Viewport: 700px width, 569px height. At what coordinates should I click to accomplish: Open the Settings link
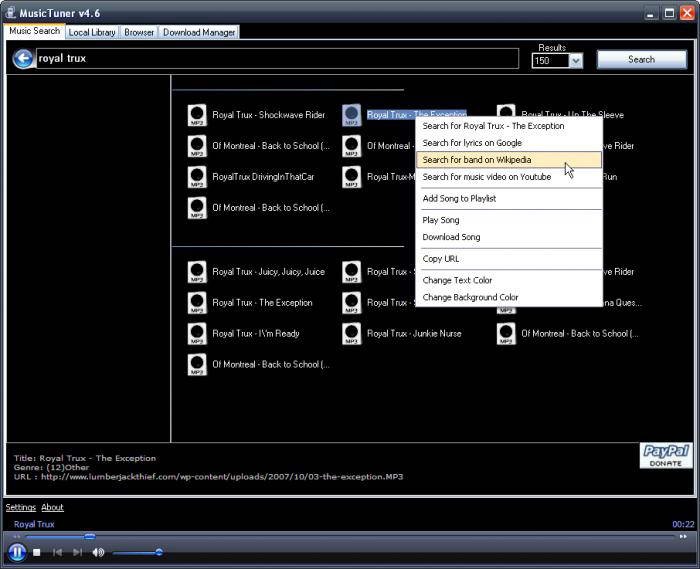pos(21,507)
